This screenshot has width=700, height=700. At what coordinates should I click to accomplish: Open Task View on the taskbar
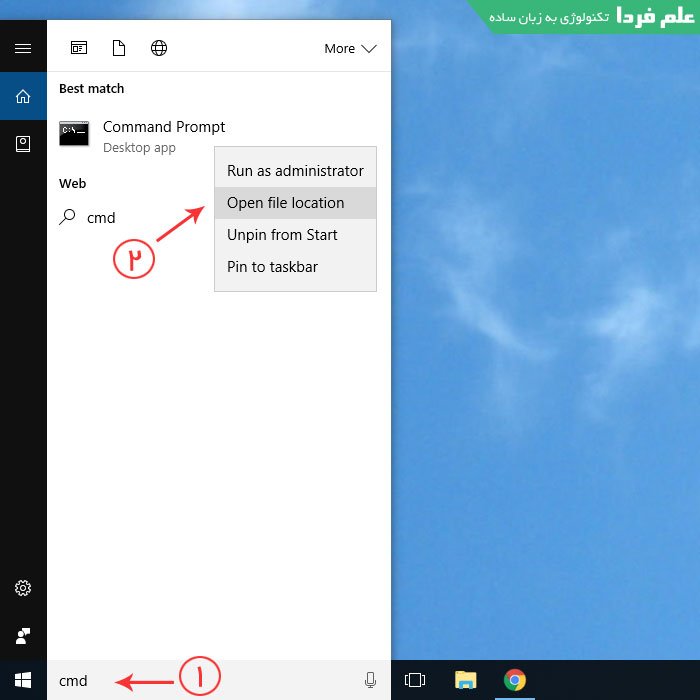[415, 680]
